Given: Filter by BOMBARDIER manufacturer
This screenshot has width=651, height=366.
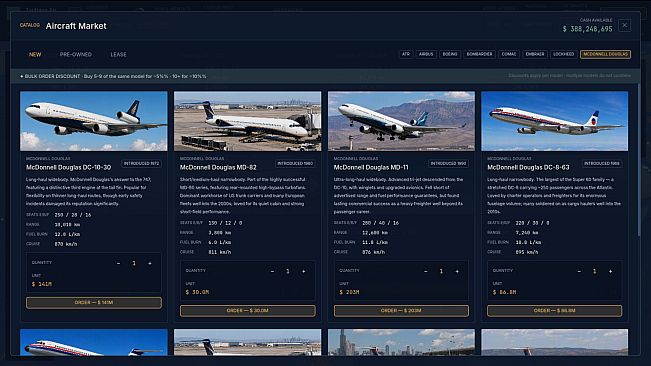Looking at the screenshot, I should pyautogui.click(x=479, y=54).
